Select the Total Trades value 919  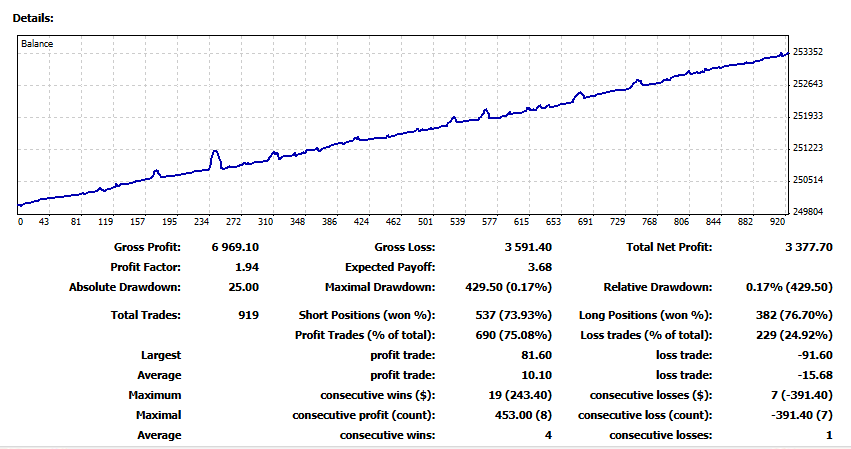click(x=248, y=316)
